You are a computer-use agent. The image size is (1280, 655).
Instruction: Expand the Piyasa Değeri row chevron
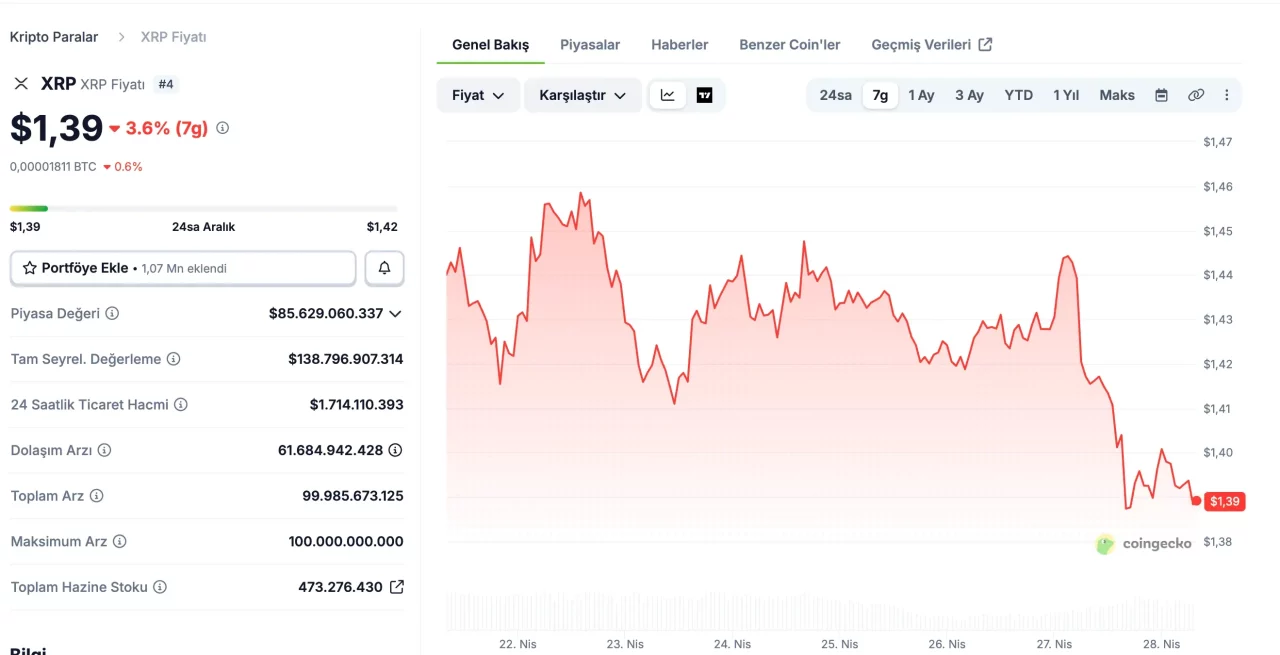(x=395, y=313)
